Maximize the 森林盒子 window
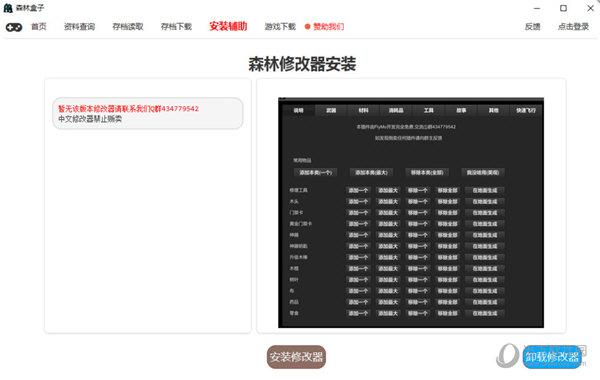The image size is (600, 380). tap(563, 8)
